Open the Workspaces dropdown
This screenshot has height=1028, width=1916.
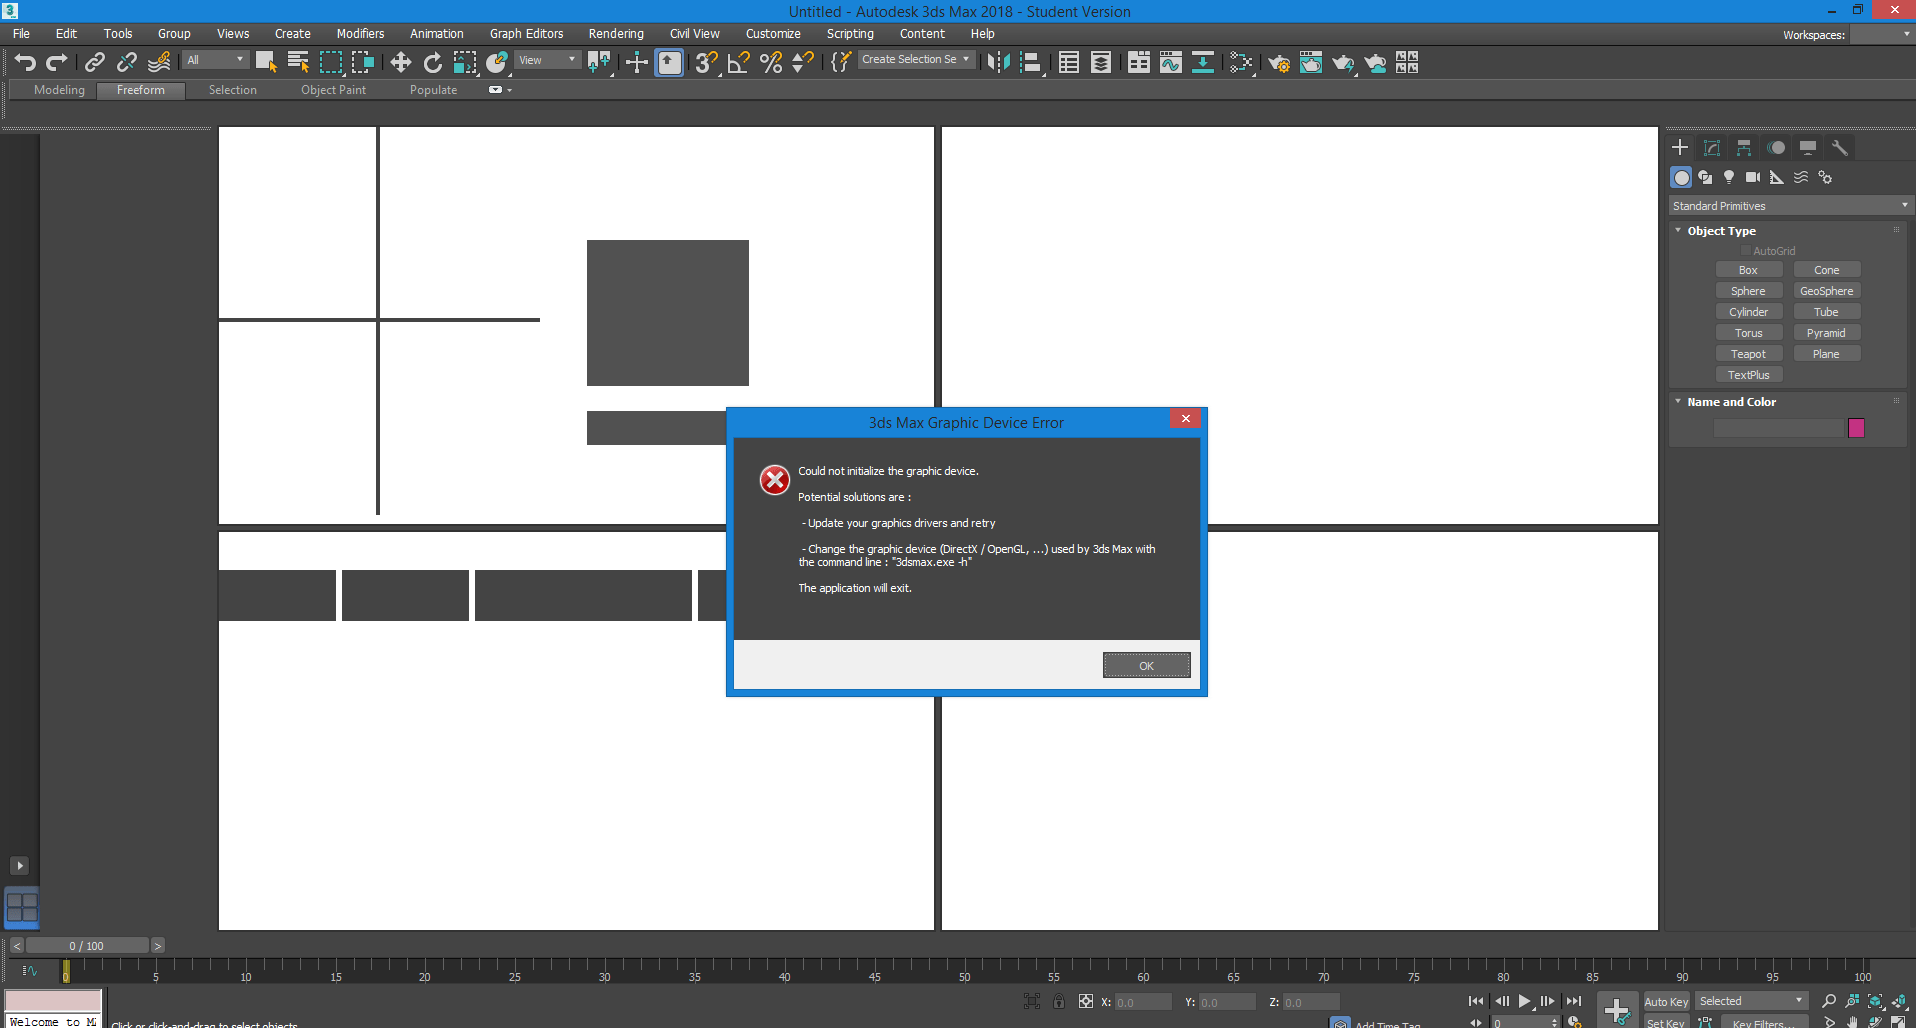(1881, 34)
